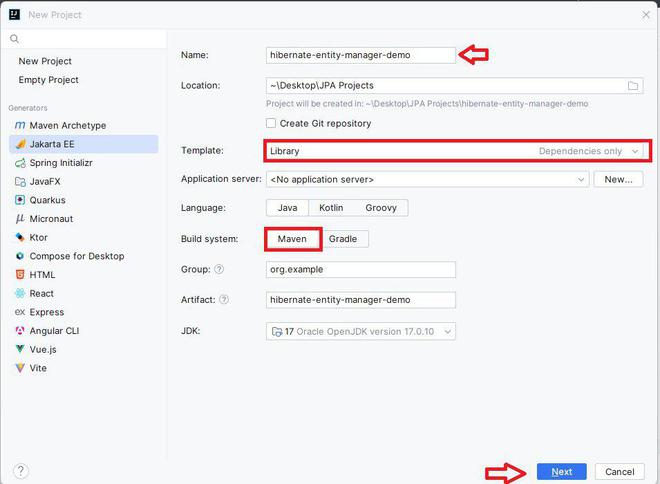Click the Jakarta EE sail icon
This screenshot has height=484, width=660.
[x=20, y=144]
